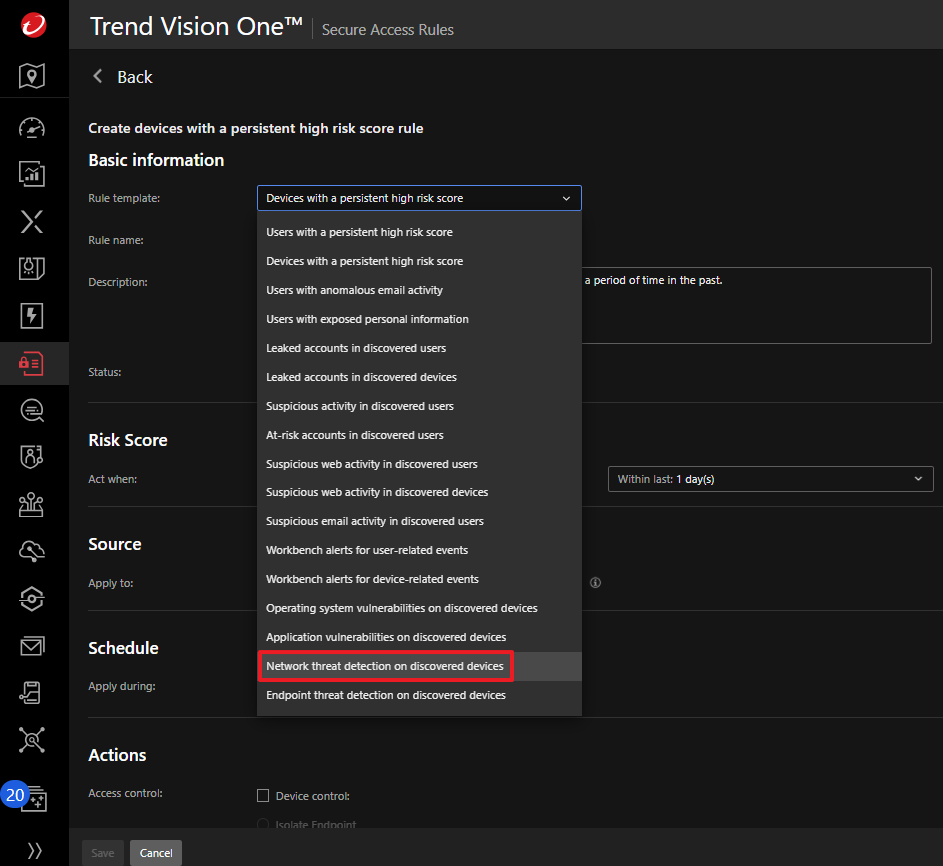This screenshot has height=866, width=943.
Task: Go Back to previous page
Action: pos(122,77)
